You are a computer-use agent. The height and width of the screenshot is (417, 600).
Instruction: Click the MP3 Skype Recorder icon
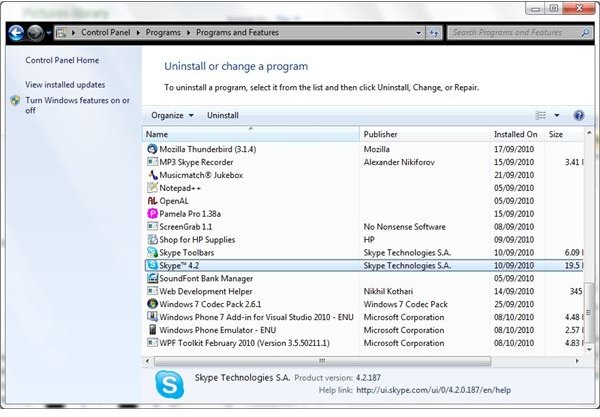coord(152,162)
